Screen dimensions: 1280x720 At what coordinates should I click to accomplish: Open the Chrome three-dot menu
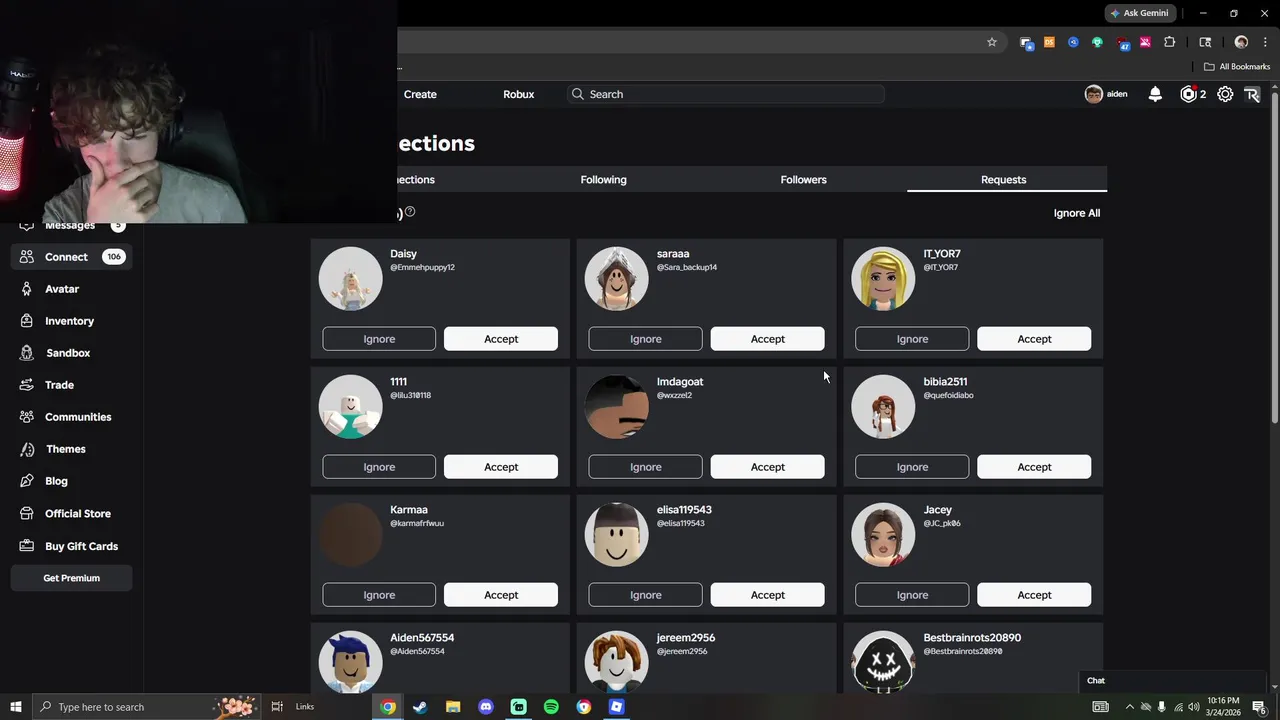point(1265,42)
